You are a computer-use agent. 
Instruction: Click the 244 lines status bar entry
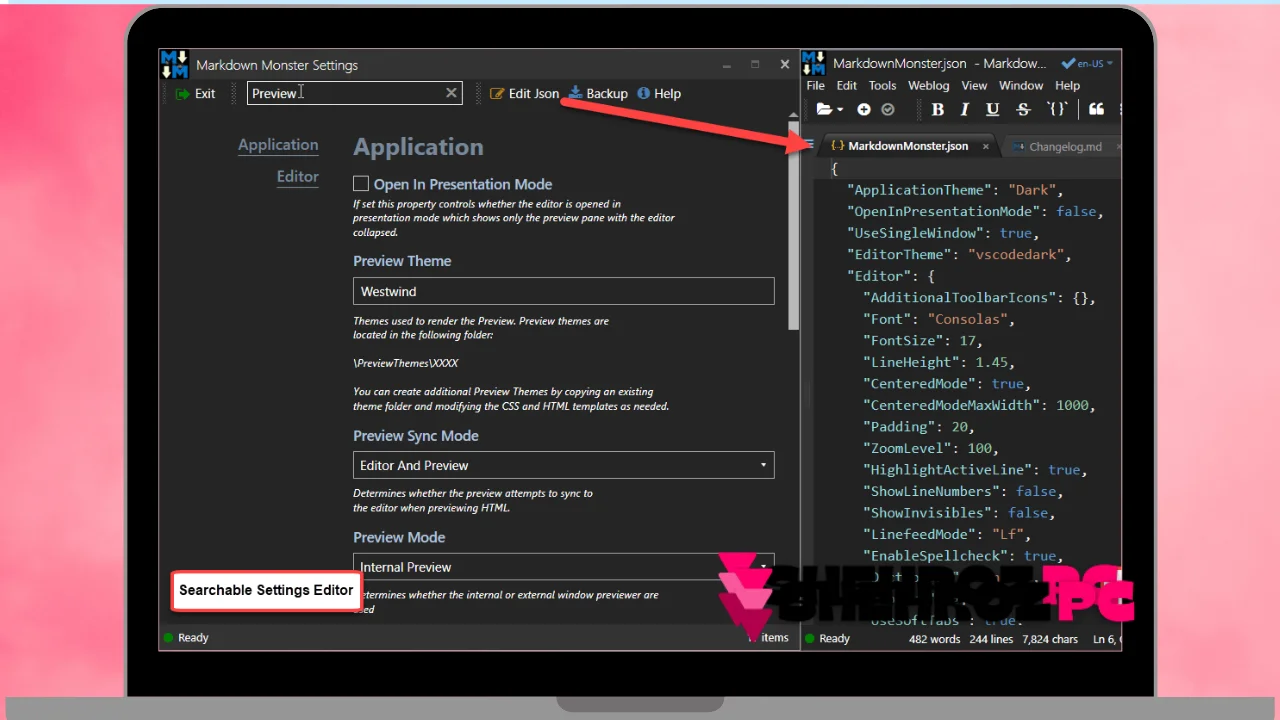point(991,638)
